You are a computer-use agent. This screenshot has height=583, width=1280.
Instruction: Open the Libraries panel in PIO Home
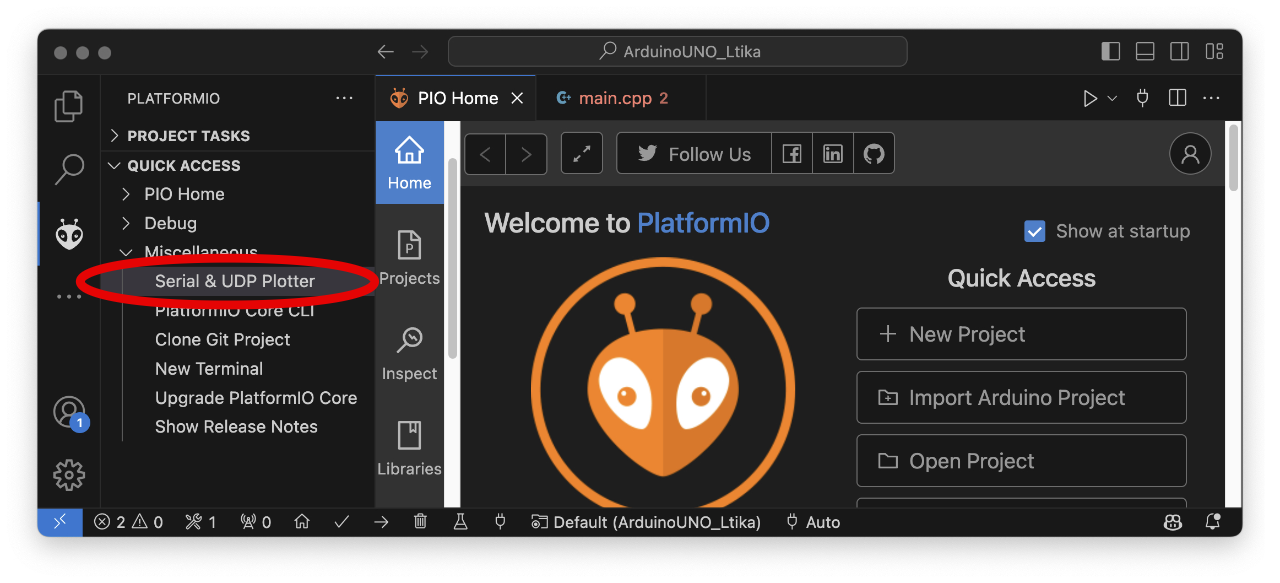[x=409, y=448]
